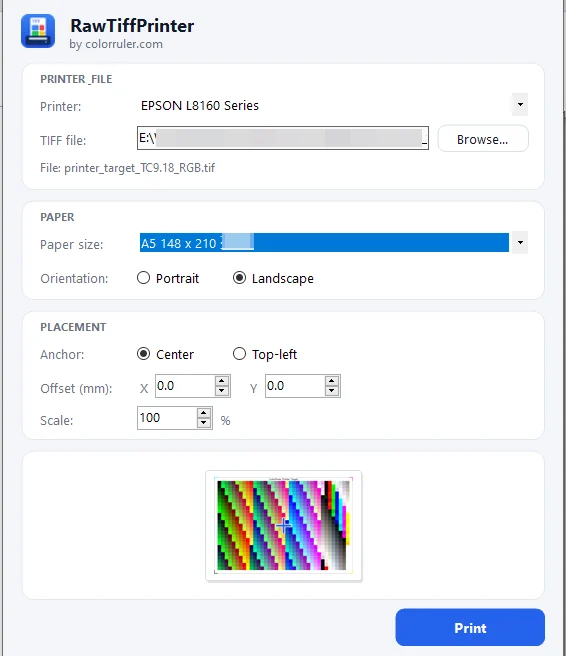Click the RawTiffPrinter title text

point(132,26)
